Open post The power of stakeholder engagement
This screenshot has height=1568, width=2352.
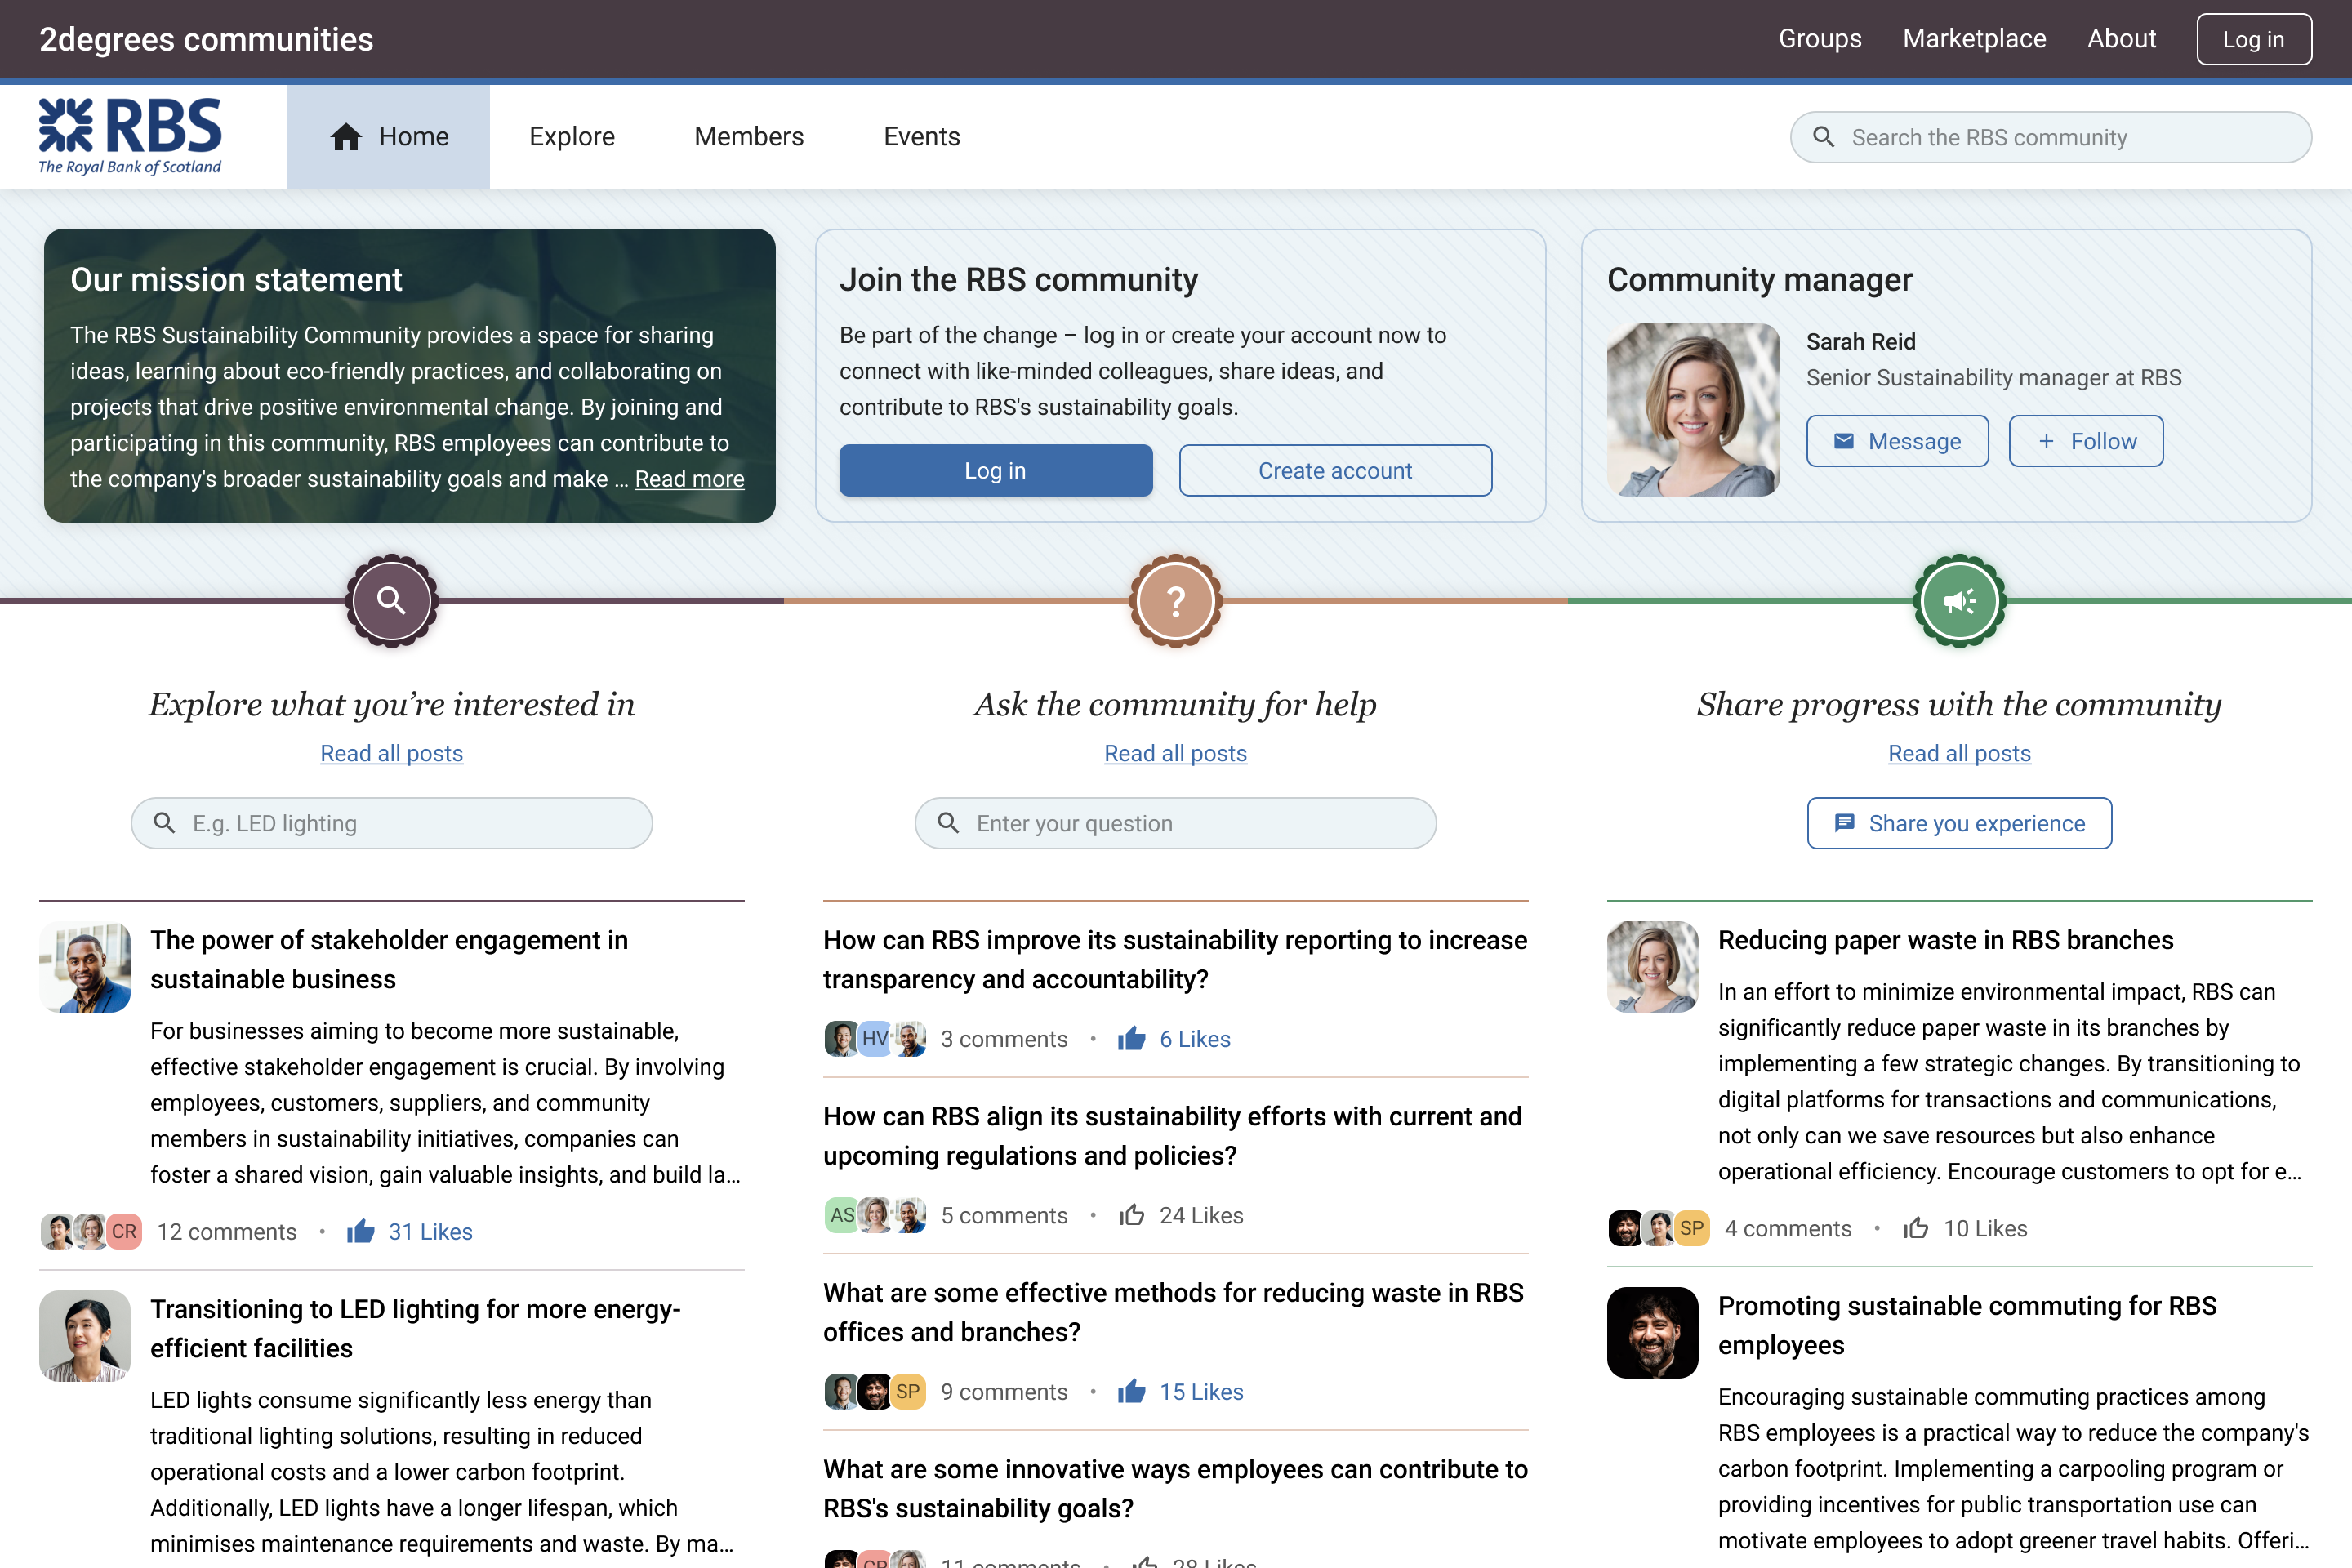pos(389,959)
